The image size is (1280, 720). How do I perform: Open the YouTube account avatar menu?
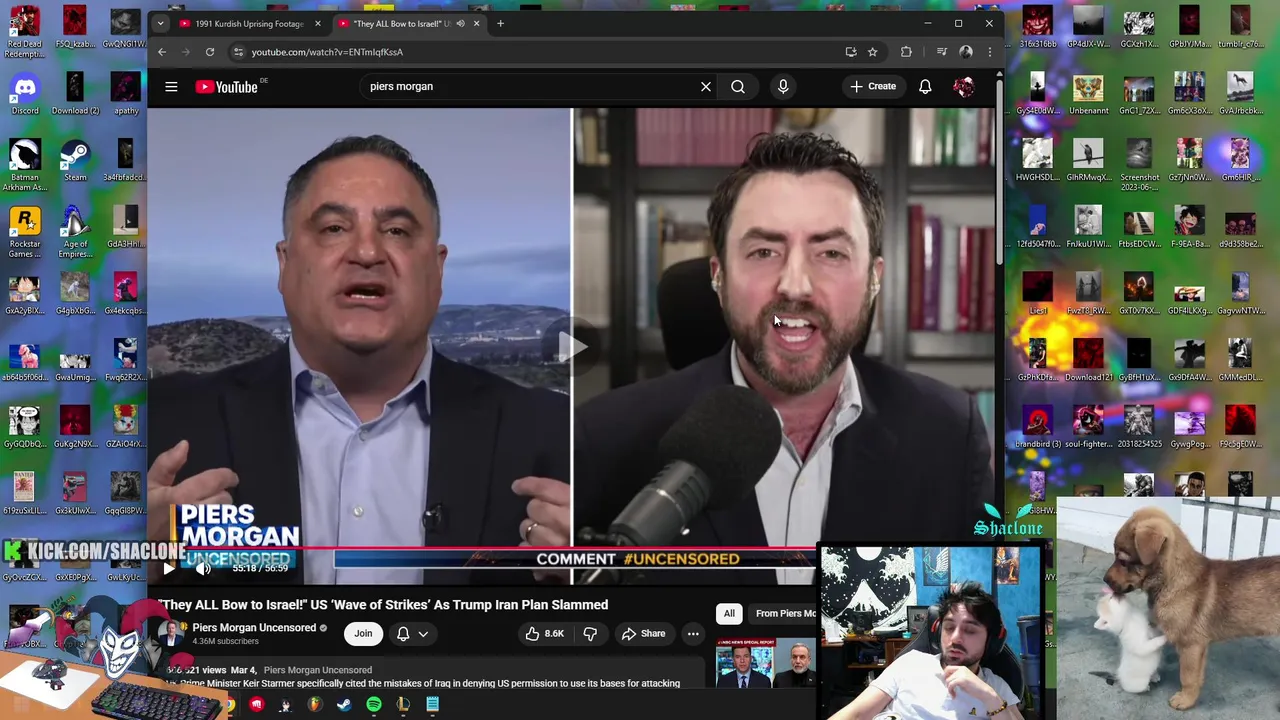[x=964, y=86]
